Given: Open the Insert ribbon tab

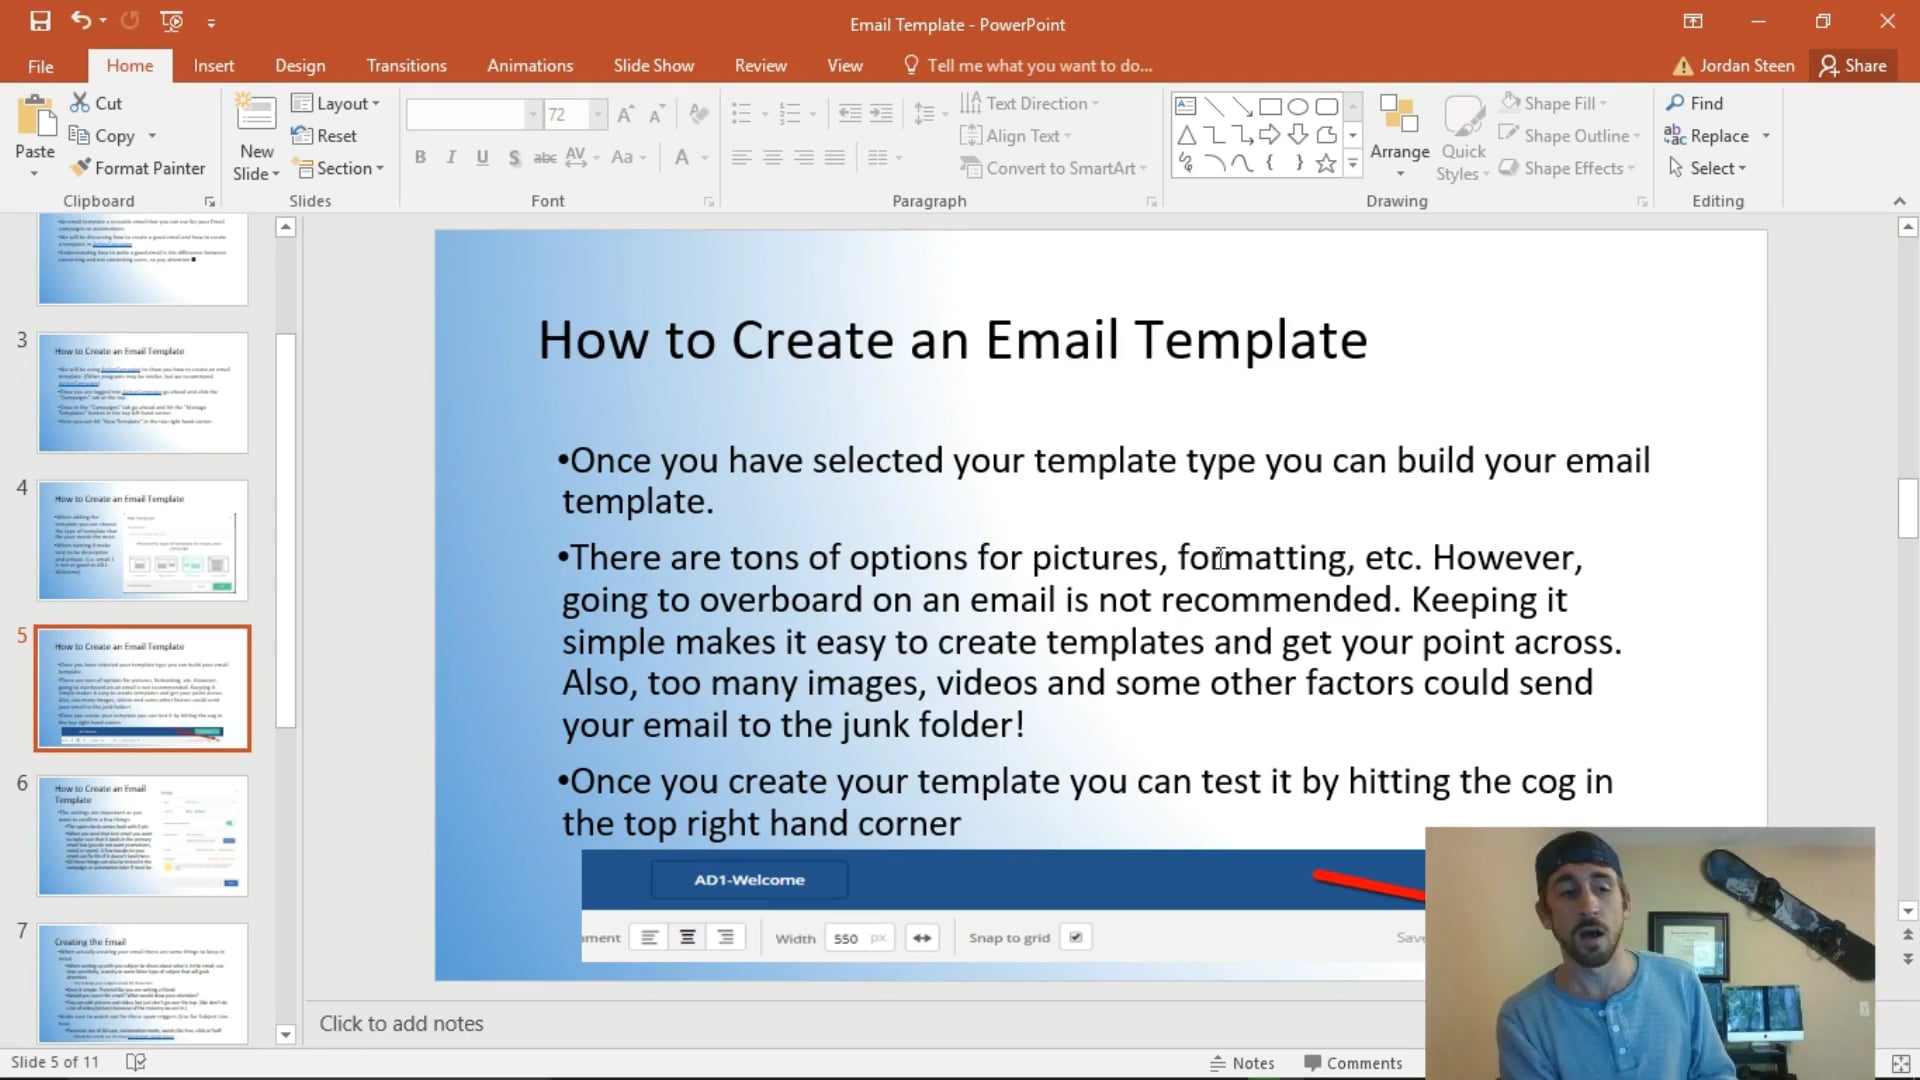Looking at the screenshot, I should pos(214,65).
